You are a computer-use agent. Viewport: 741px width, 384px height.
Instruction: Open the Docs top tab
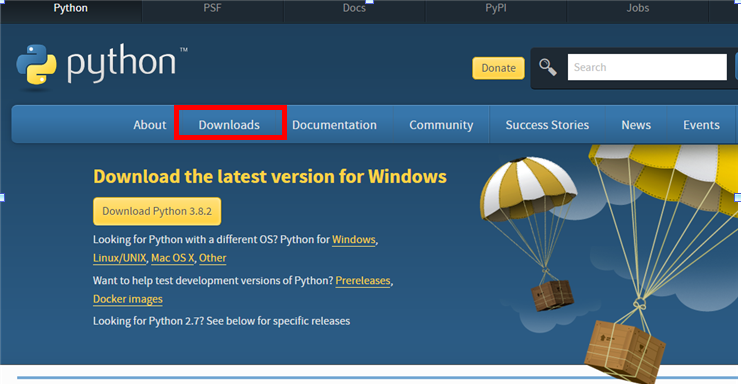pyautogui.click(x=354, y=9)
